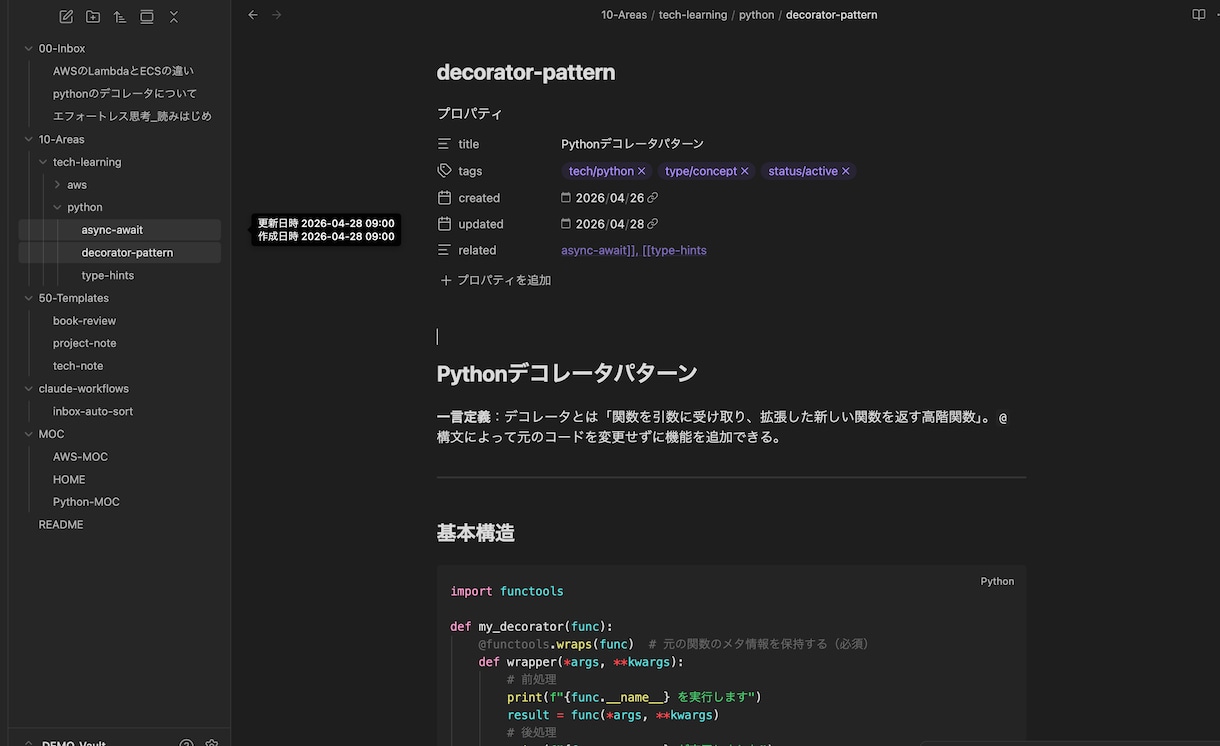
Task: Open the daily note link beside updated date
Action: click(653, 224)
